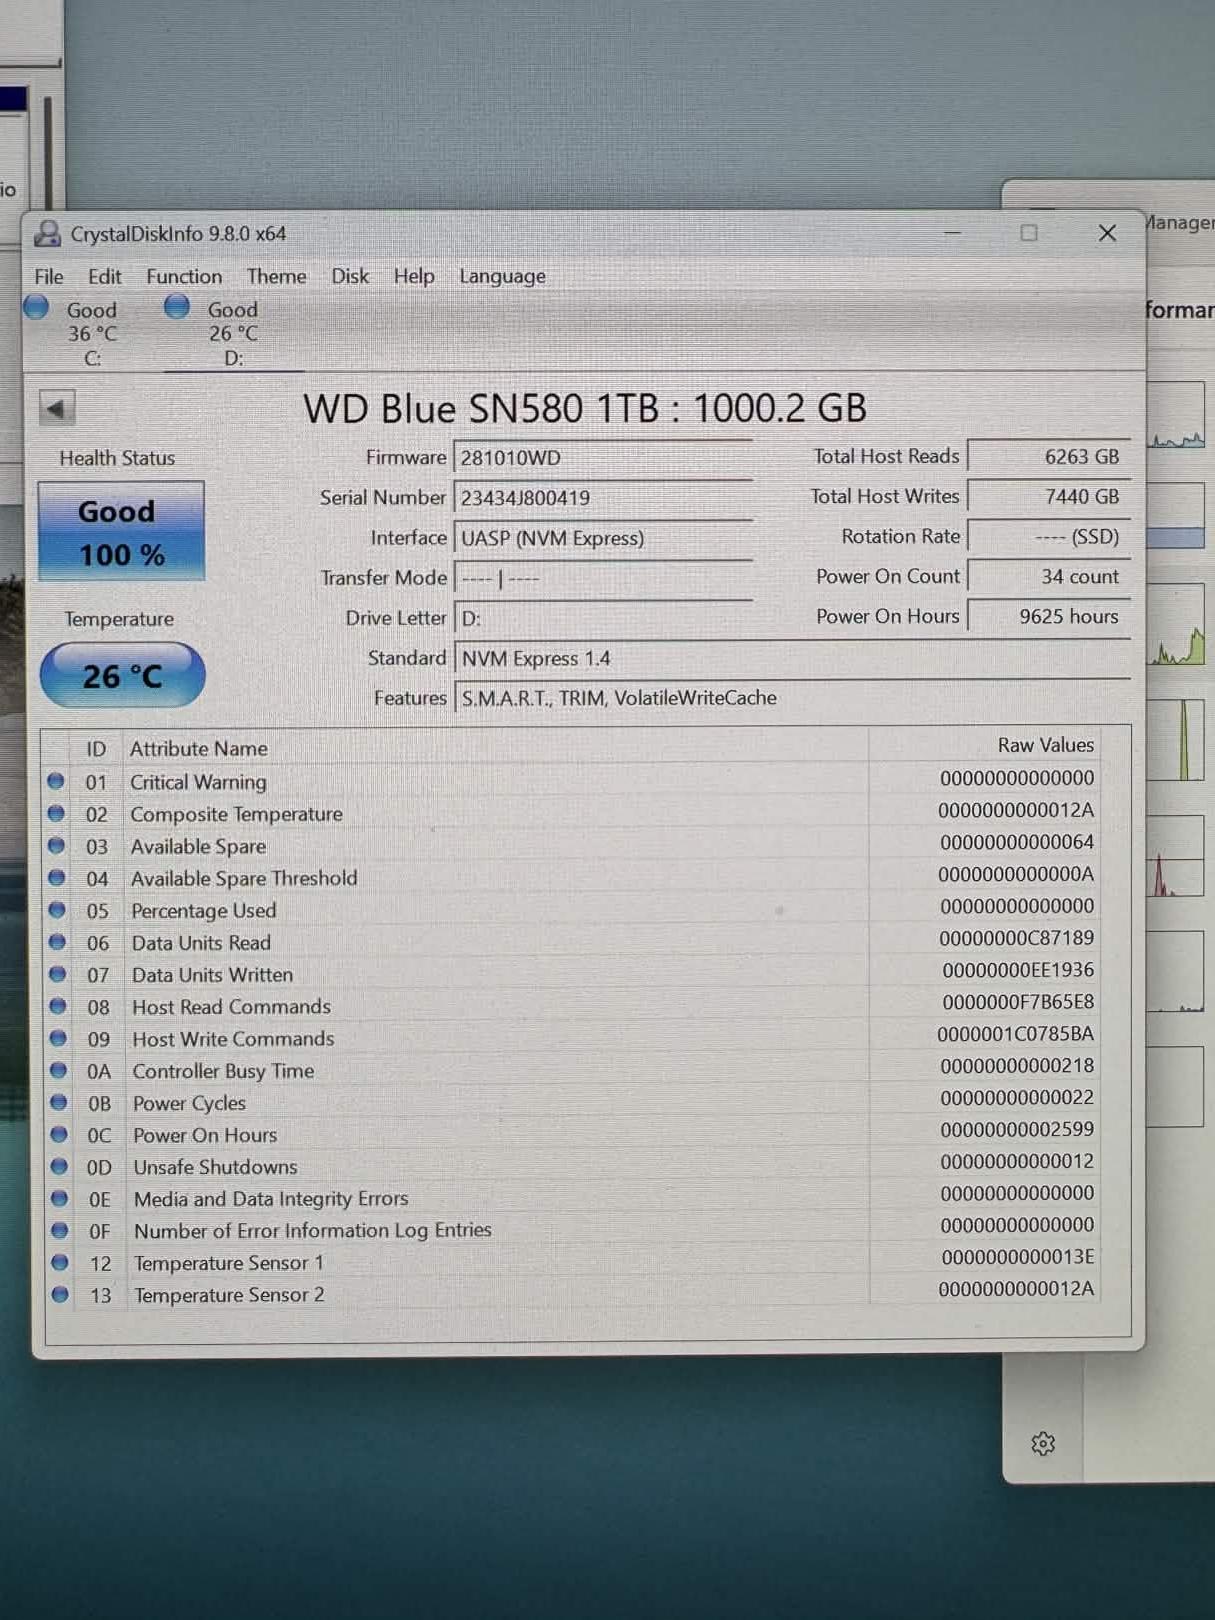Click status dot of Percentage Used row
This screenshot has width=1215, height=1620.
coord(57,909)
